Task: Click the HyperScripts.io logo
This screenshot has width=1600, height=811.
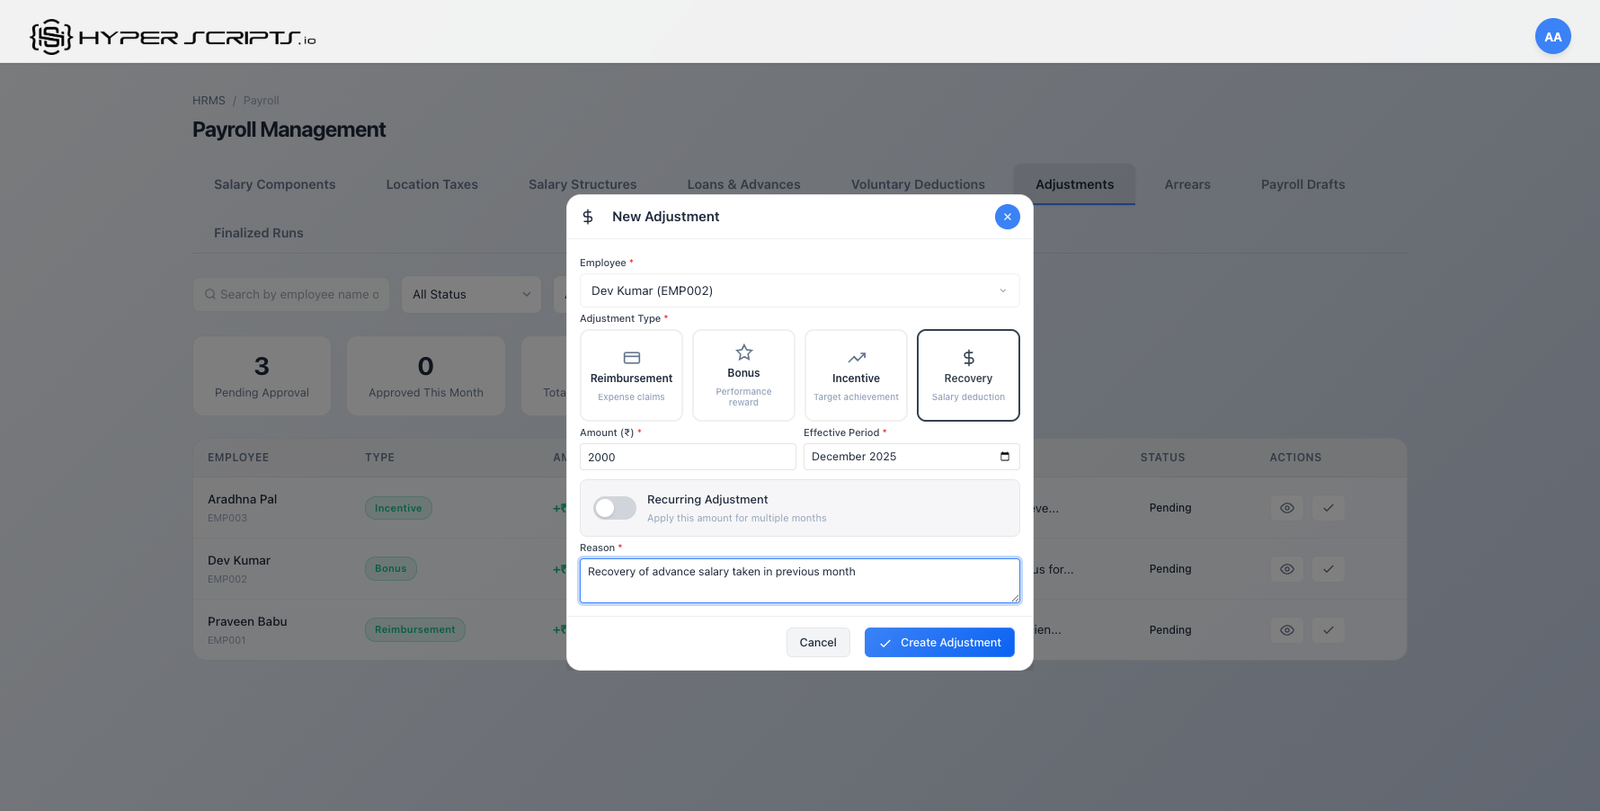Action: tap(173, 37)
